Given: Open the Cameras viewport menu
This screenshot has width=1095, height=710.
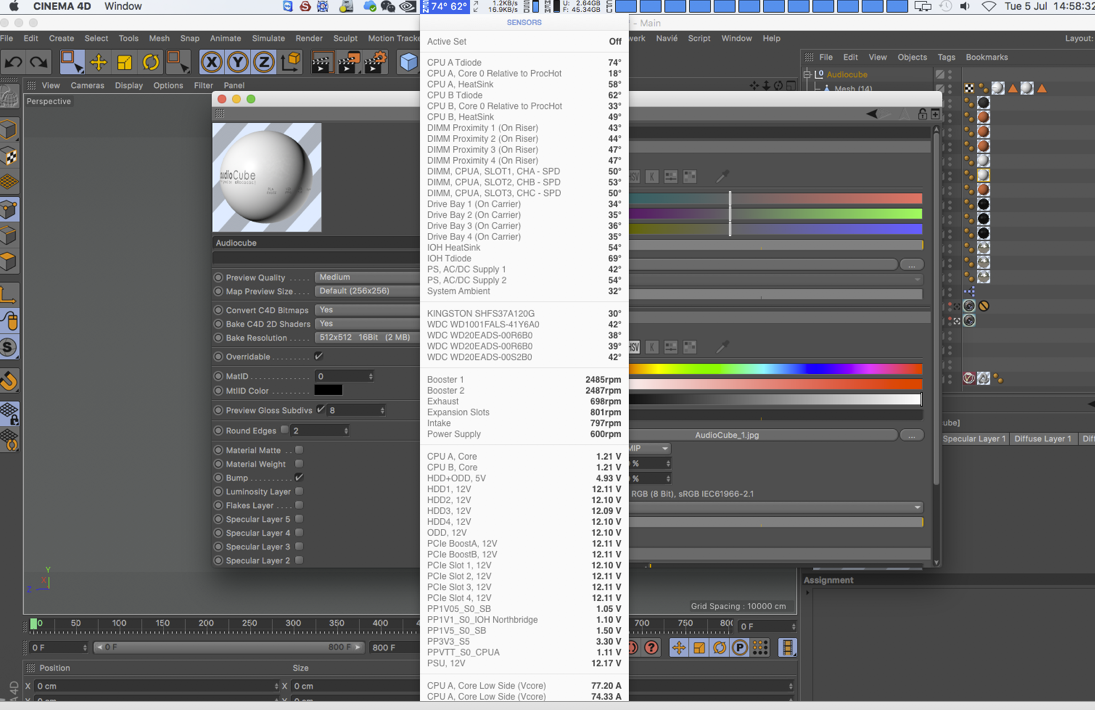Looking at the screenshot, I should [x=87, y=85].
